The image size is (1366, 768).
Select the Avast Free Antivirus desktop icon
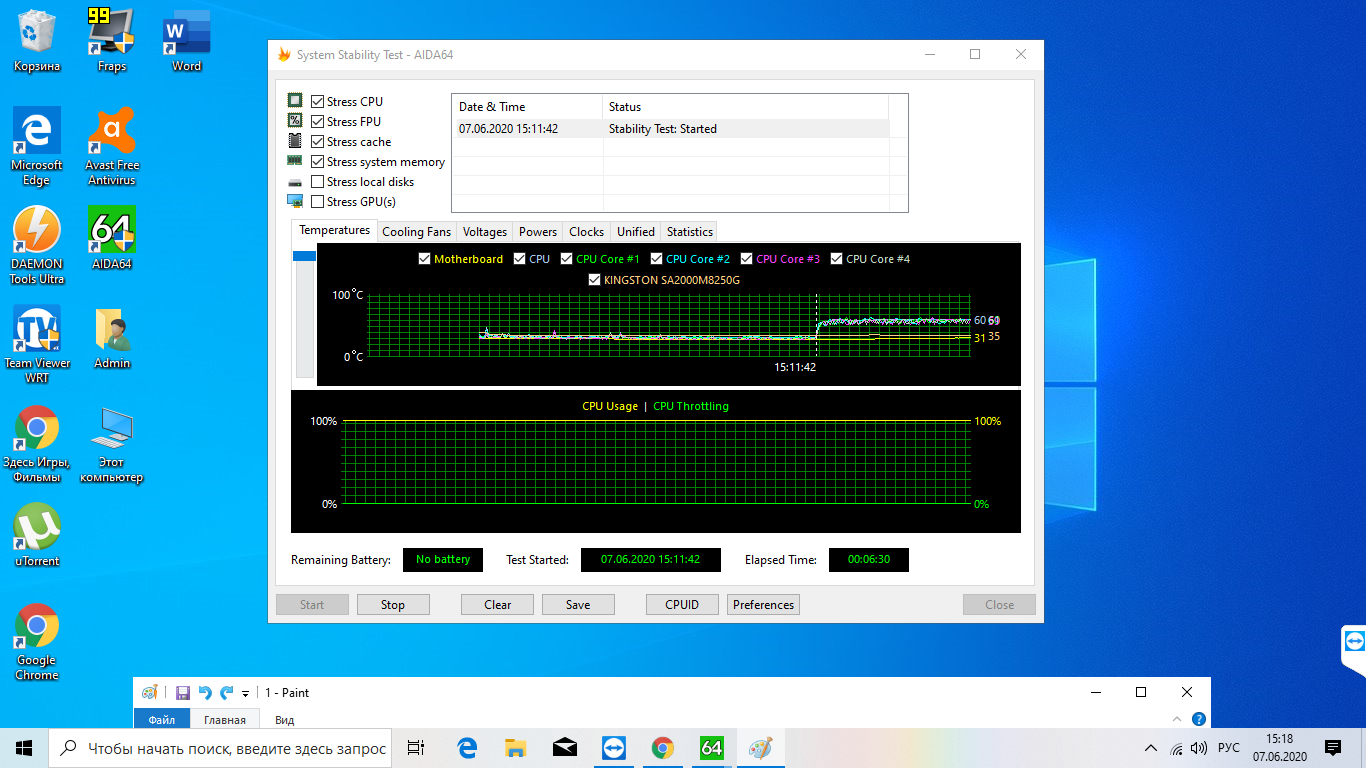pos(112,146)
